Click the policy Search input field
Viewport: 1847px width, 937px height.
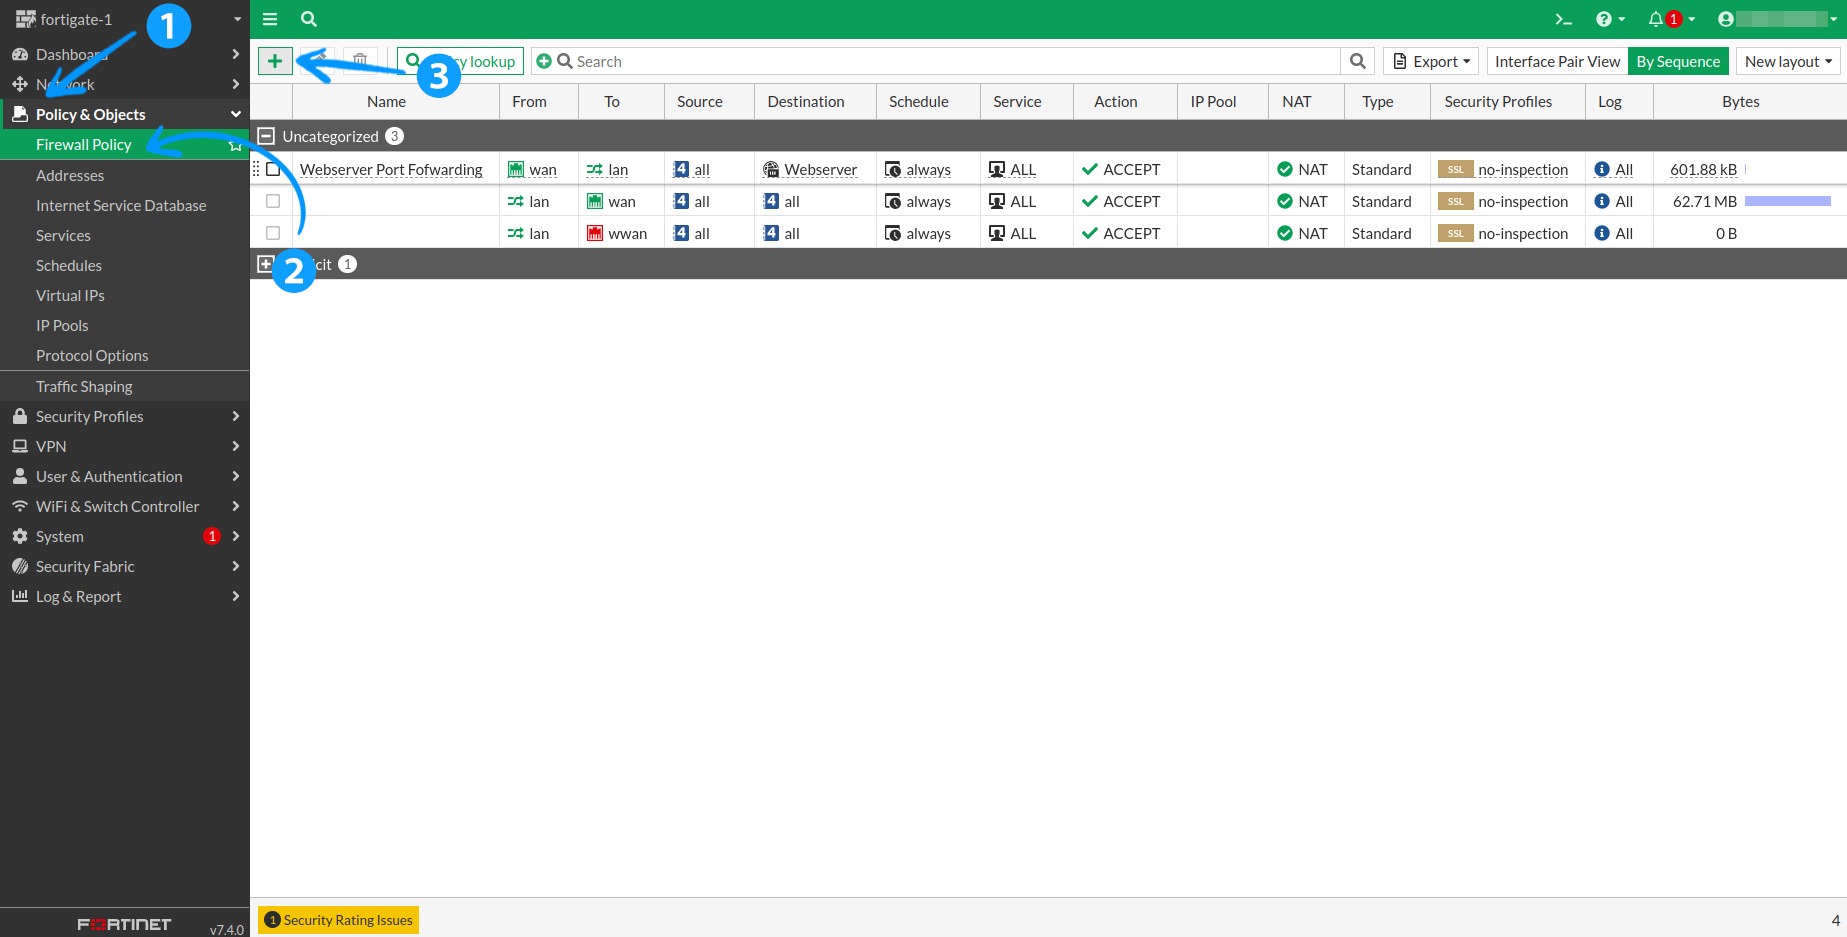(950, 61)
